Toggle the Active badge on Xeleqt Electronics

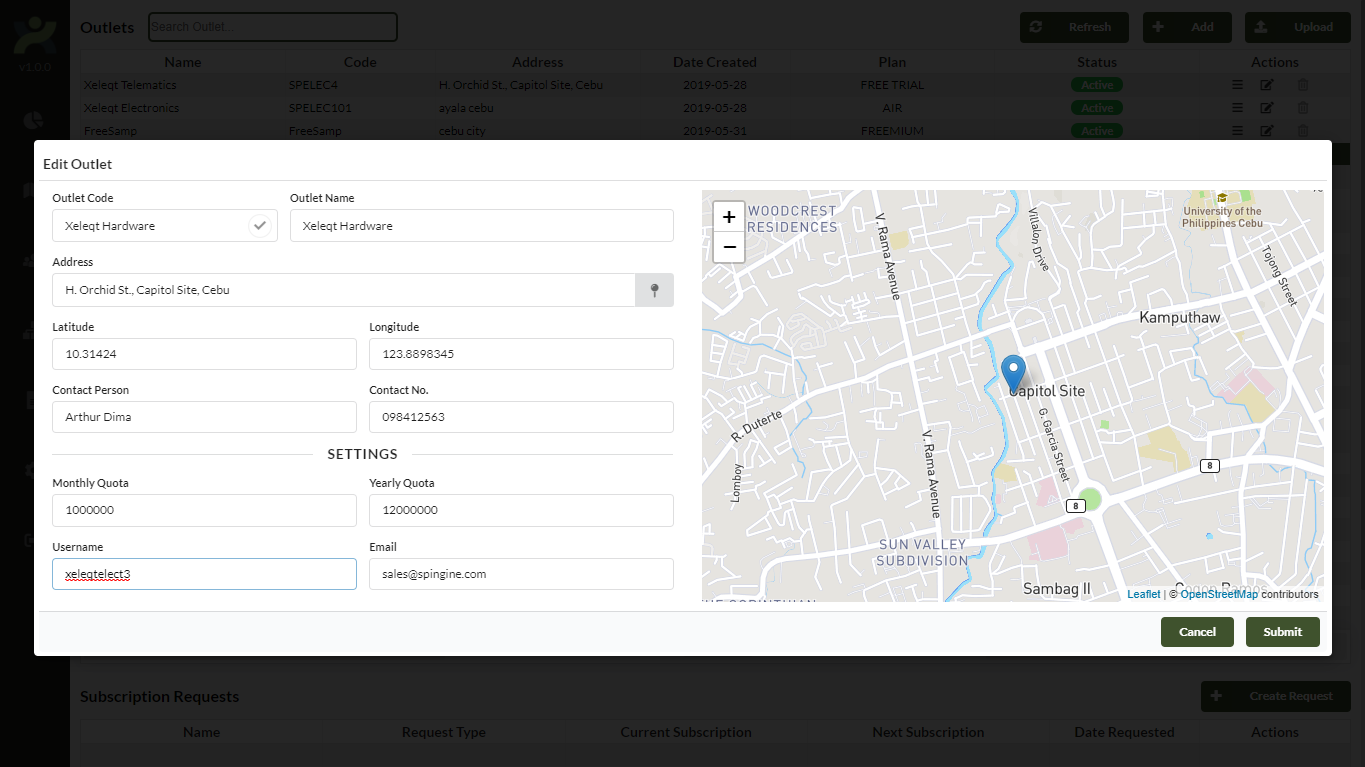[x=1096, y=107]
